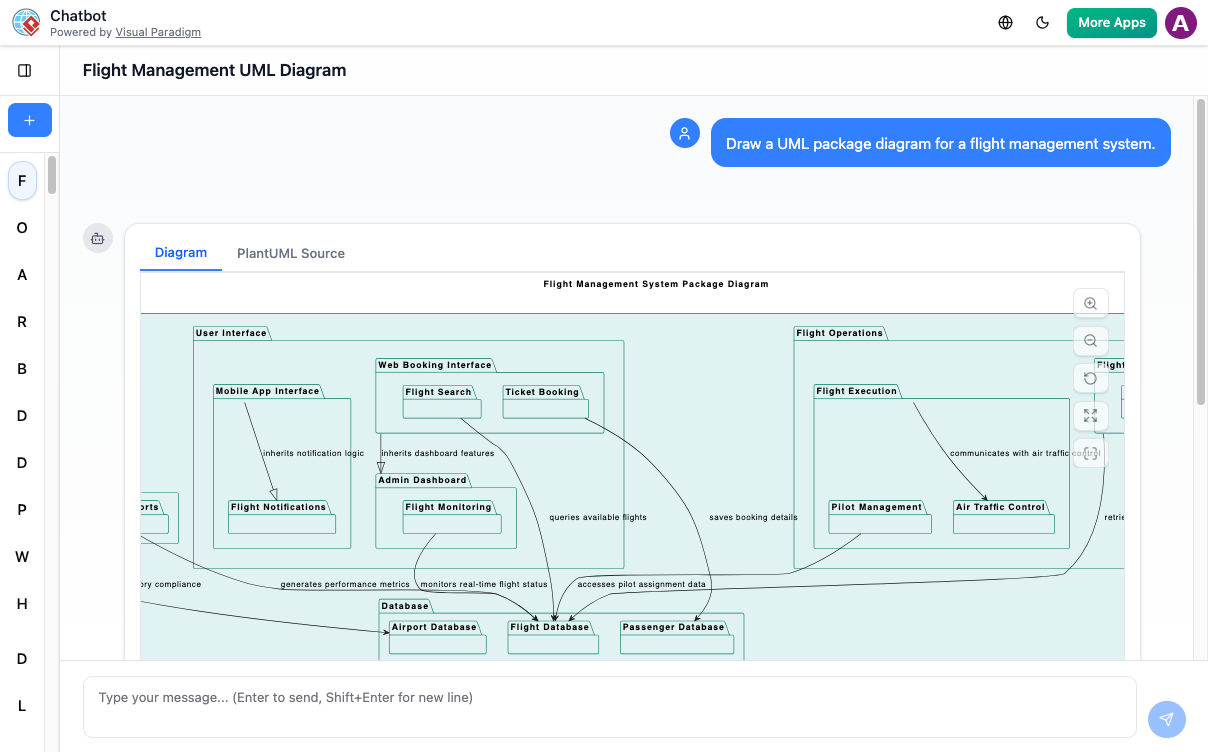Toggle dark mode with the moon icon
The width and height of the screenshot is (1208, 752).
(x=1043, y=21)
